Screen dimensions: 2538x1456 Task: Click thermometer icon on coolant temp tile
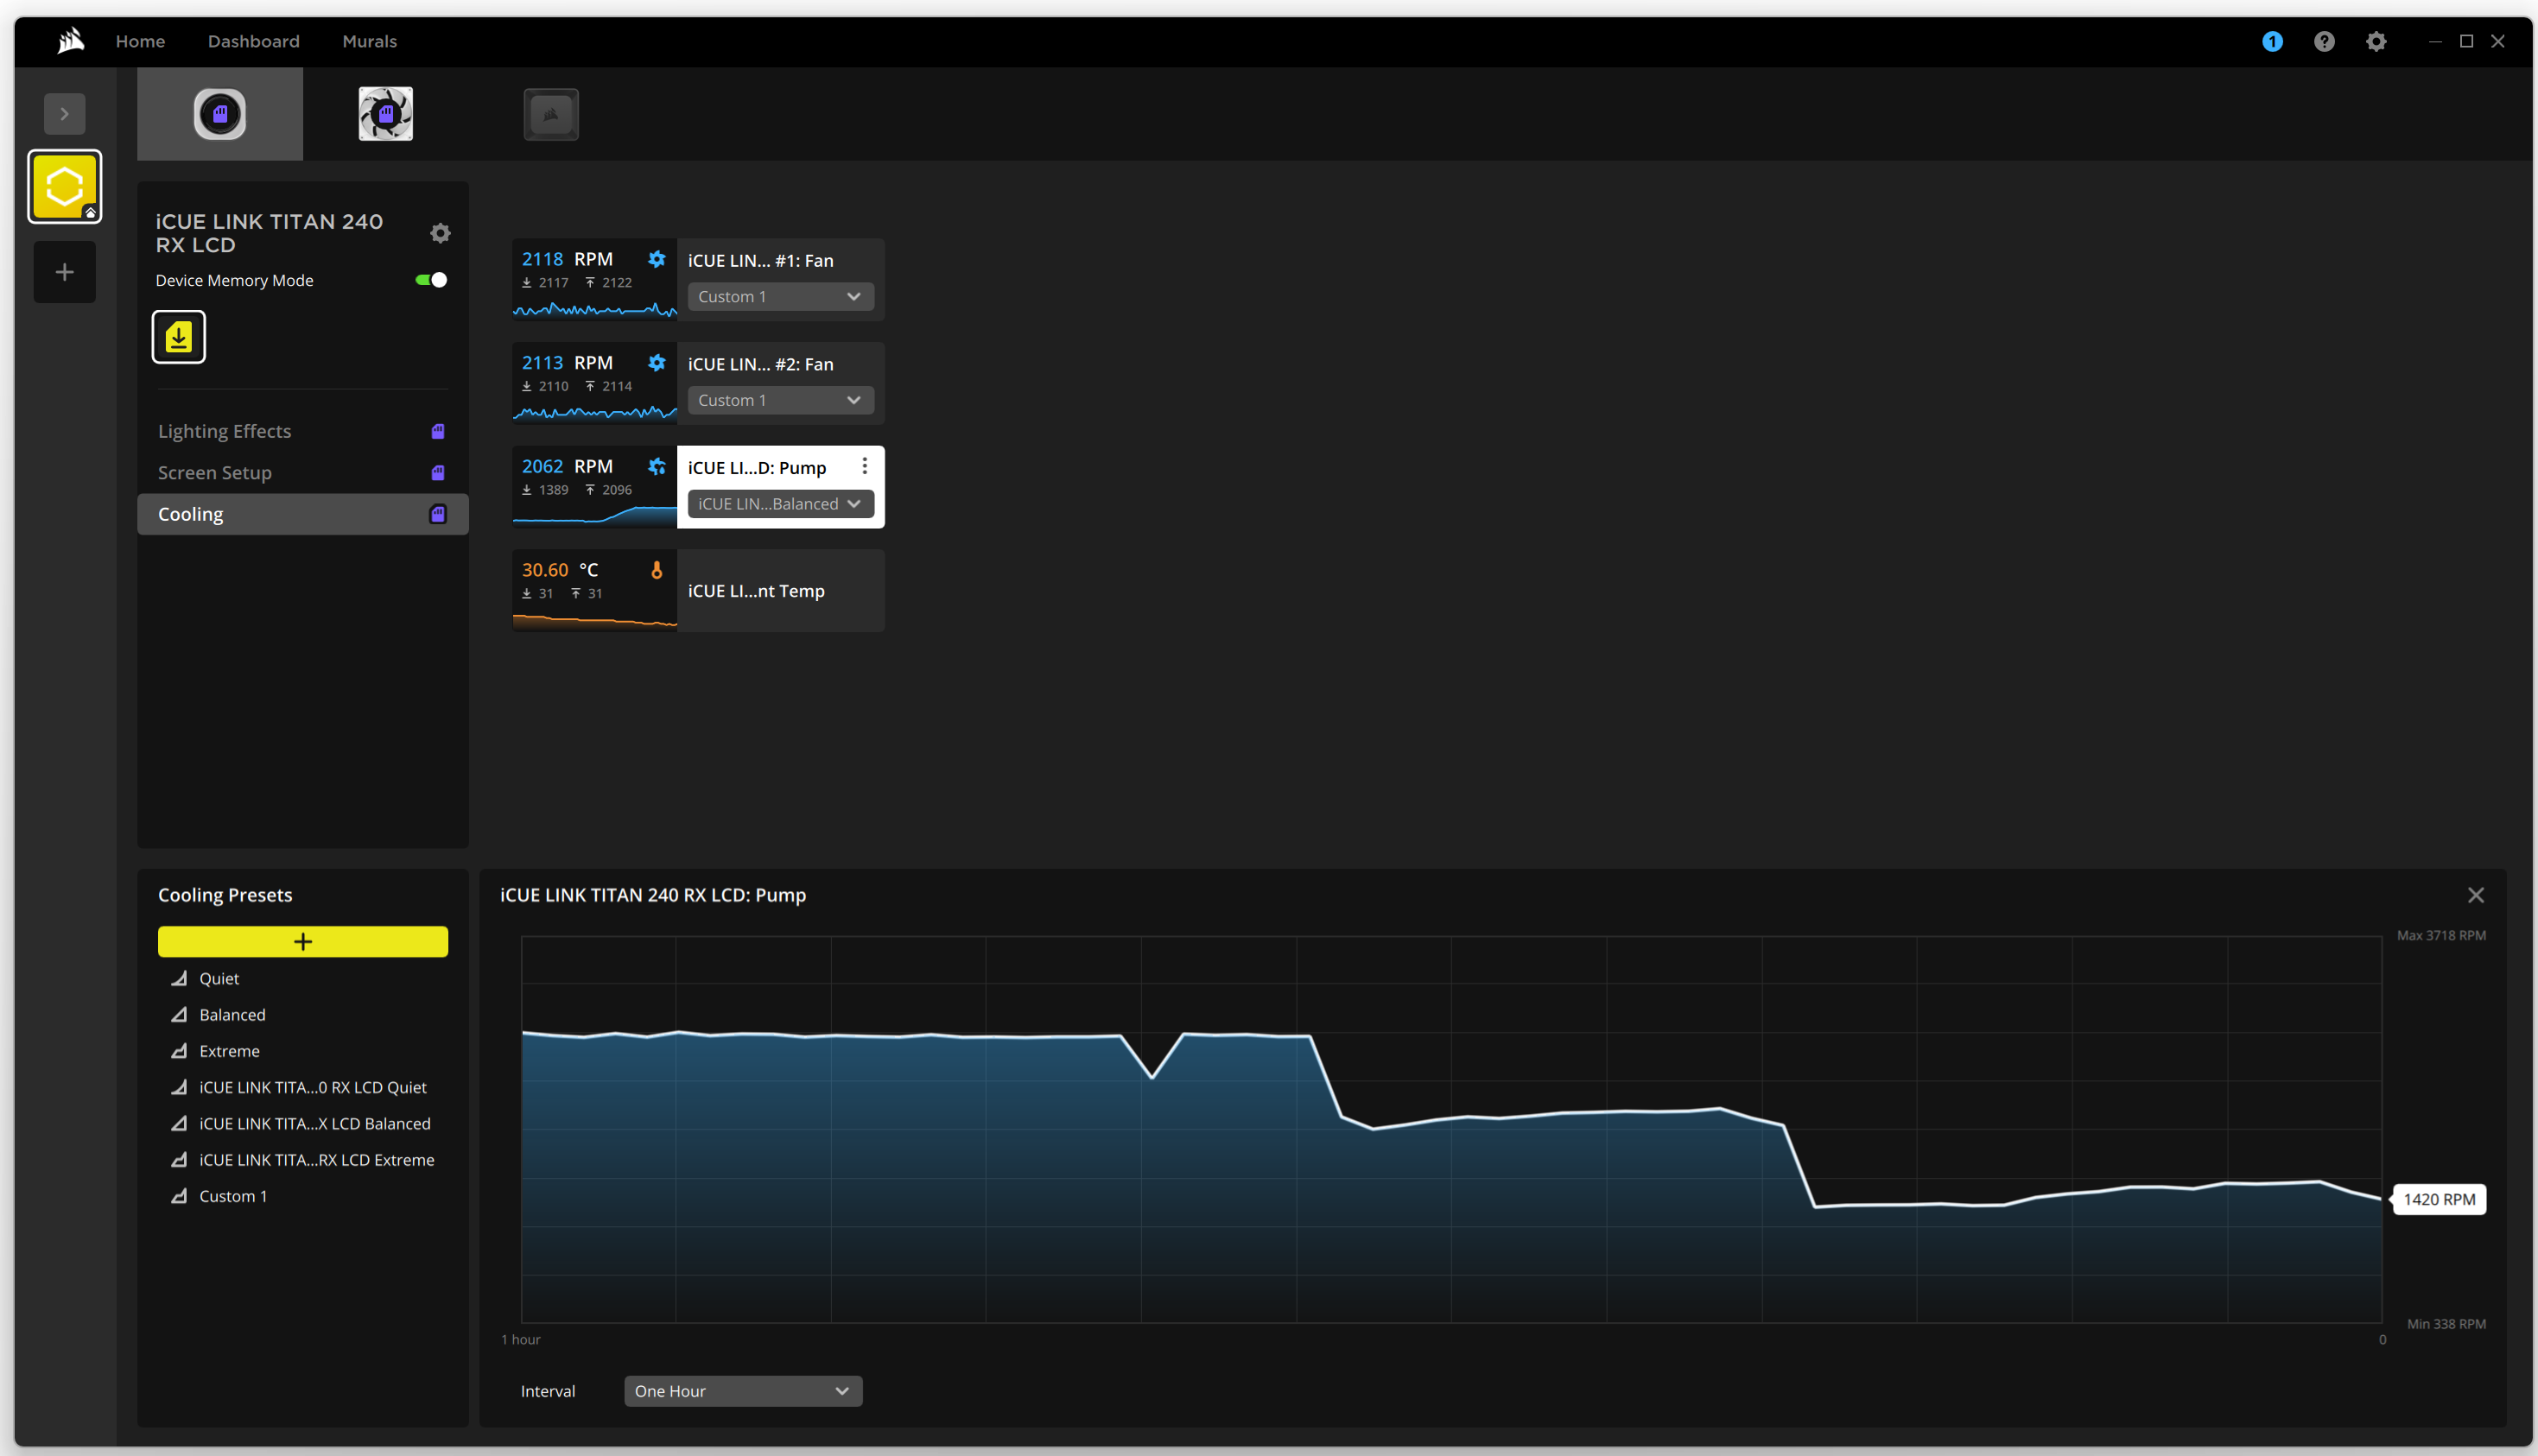[x=657, y=570]
